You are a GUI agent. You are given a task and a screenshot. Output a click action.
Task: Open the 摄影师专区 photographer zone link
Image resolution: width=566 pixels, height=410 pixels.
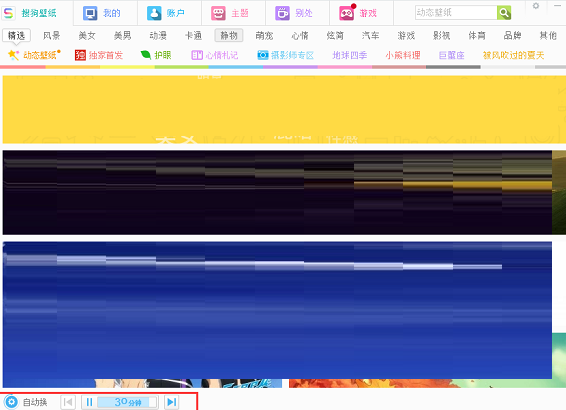tap(286, 55)
